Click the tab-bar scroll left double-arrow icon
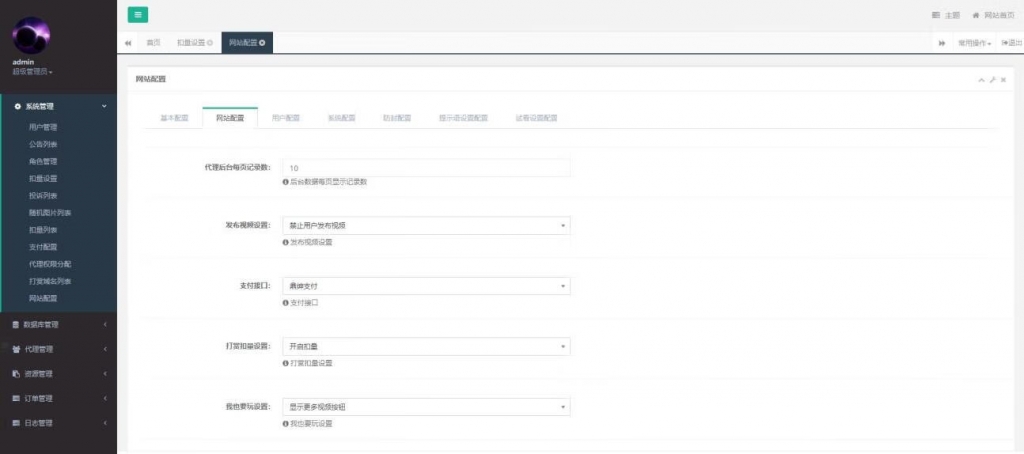The image size is (1024, 454). 129,43
